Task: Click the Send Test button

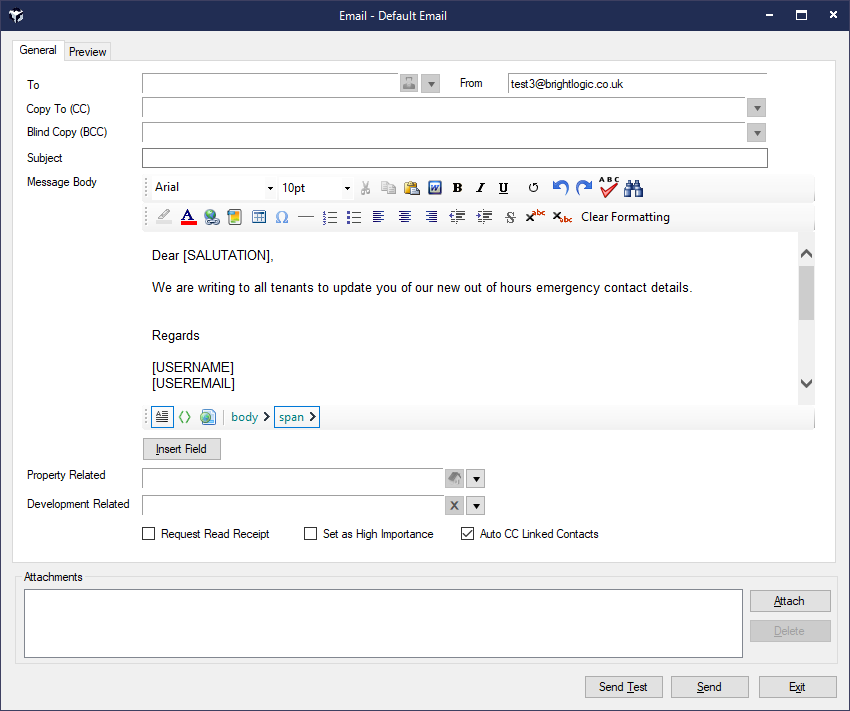Action: tap(623, 687)
